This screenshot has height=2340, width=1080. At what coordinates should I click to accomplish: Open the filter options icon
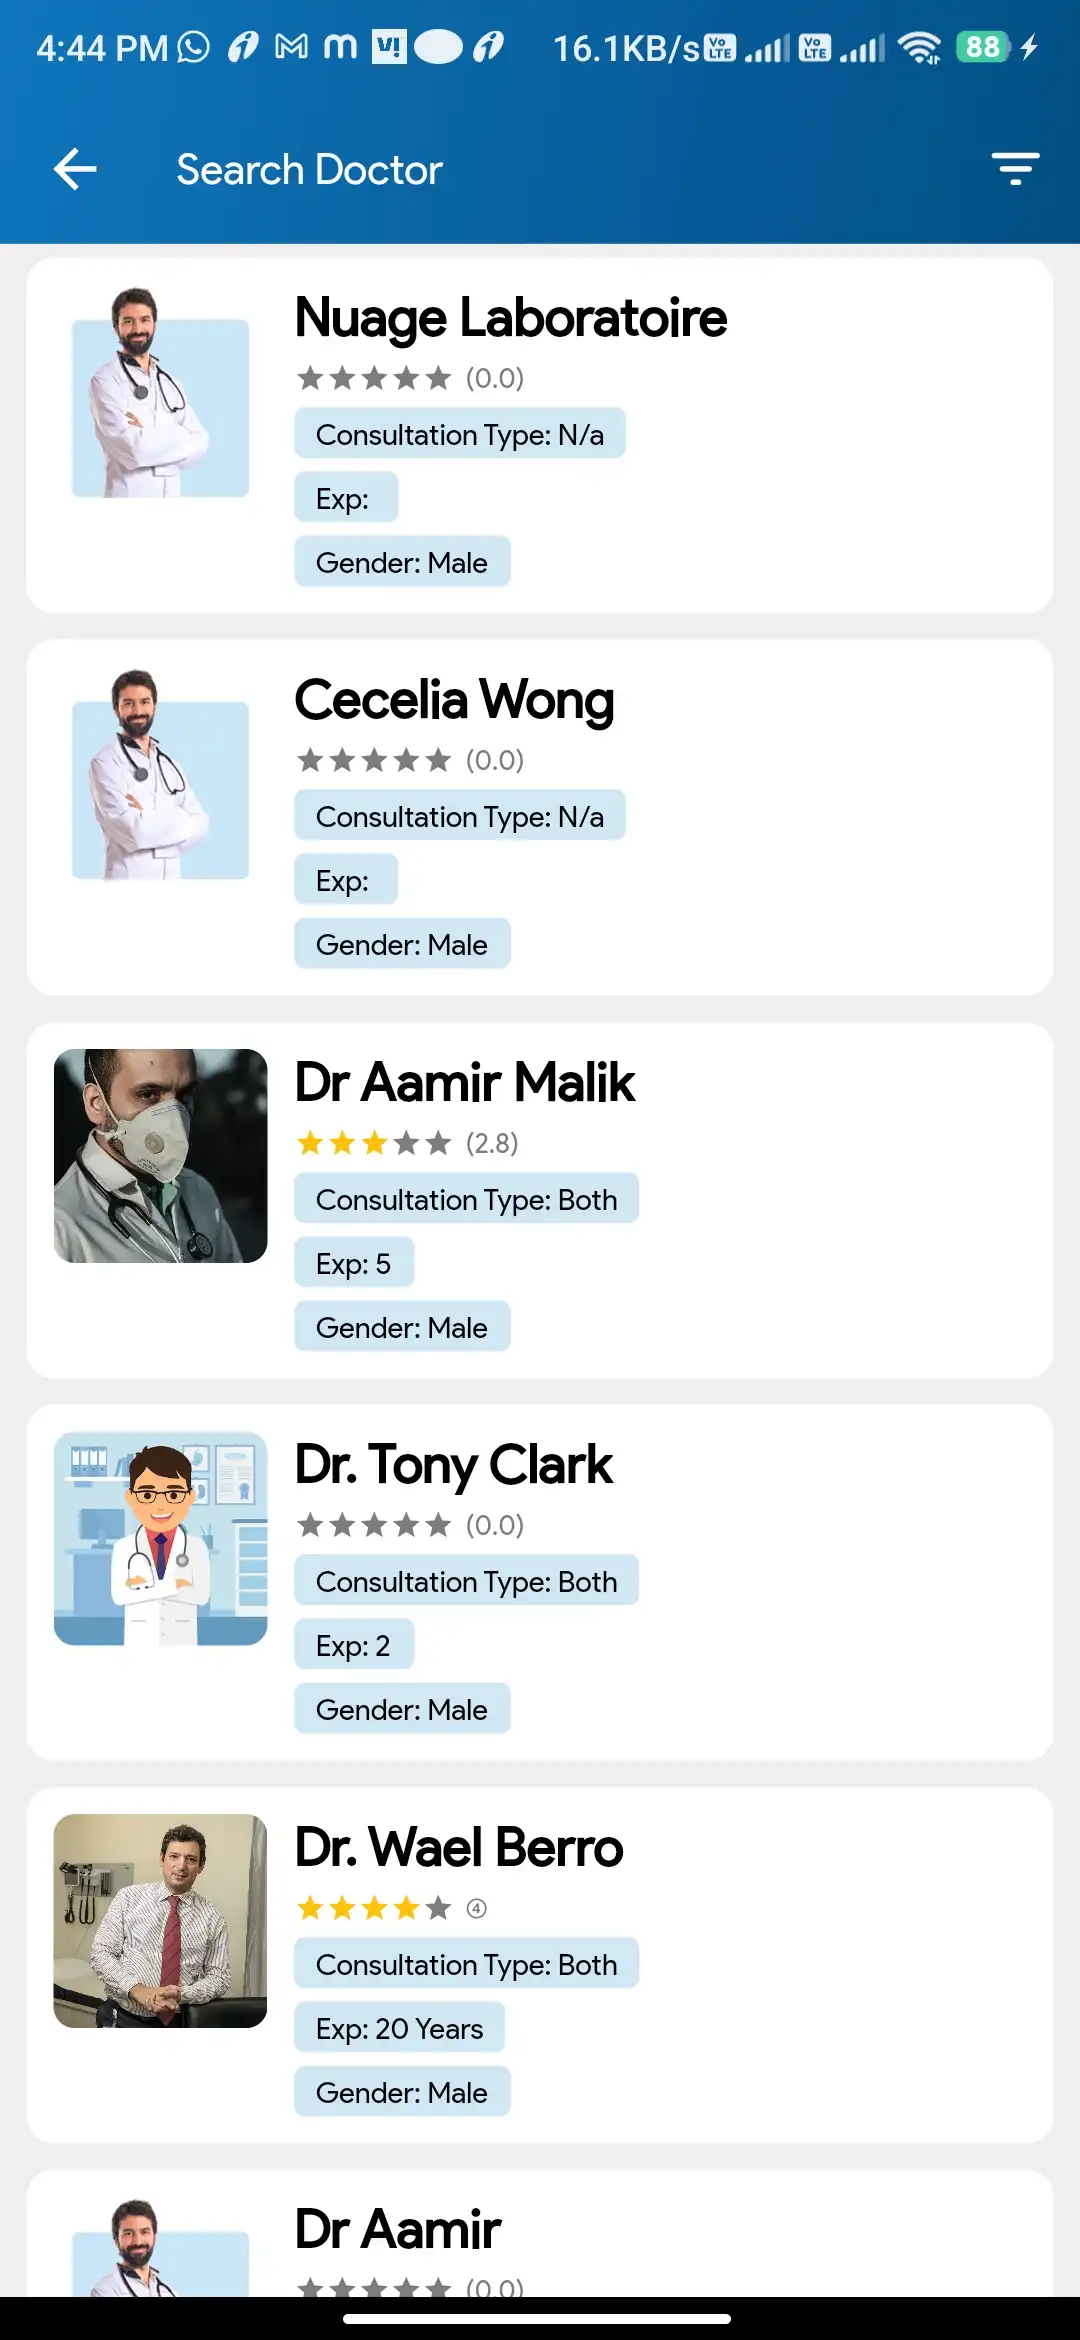1016,168
